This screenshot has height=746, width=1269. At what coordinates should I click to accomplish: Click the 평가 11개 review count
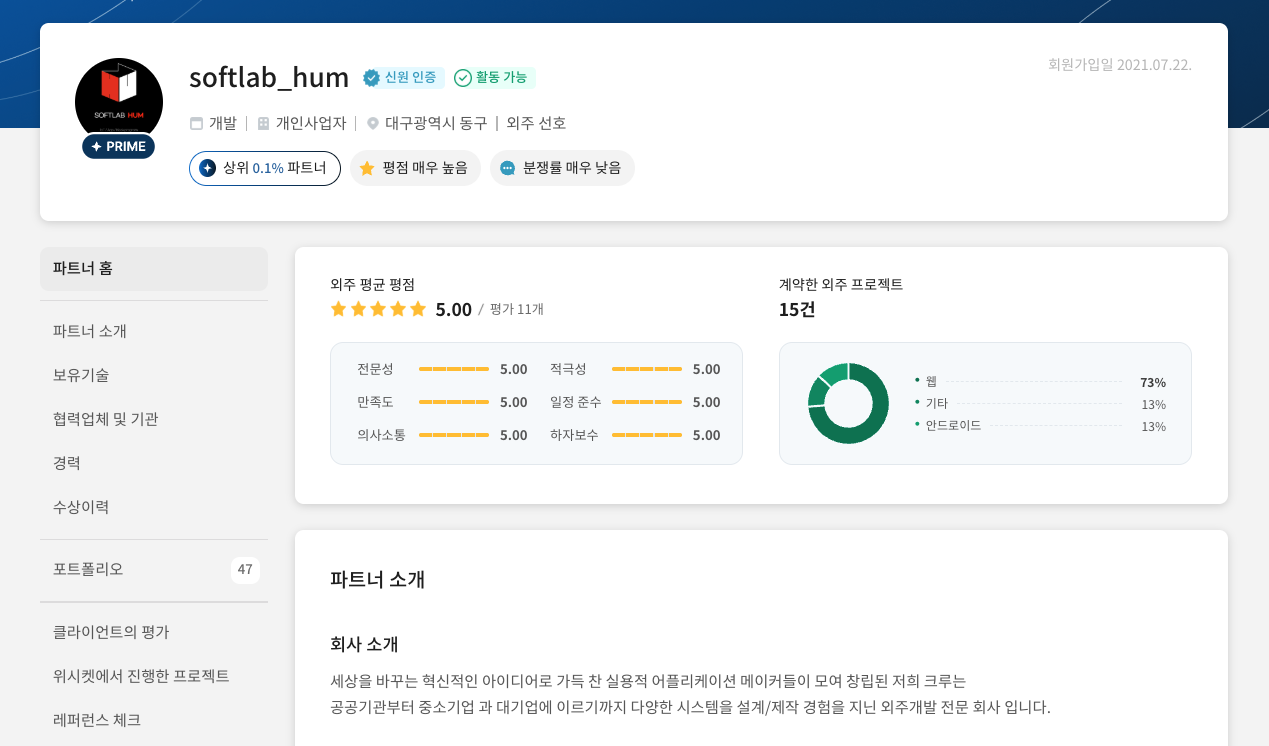click(x=517, y=309)
